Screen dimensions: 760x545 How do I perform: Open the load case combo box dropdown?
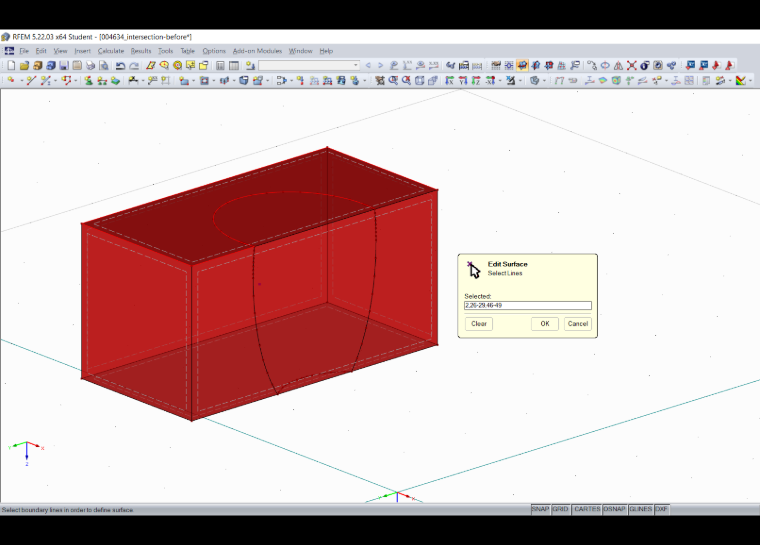[356, 65]
